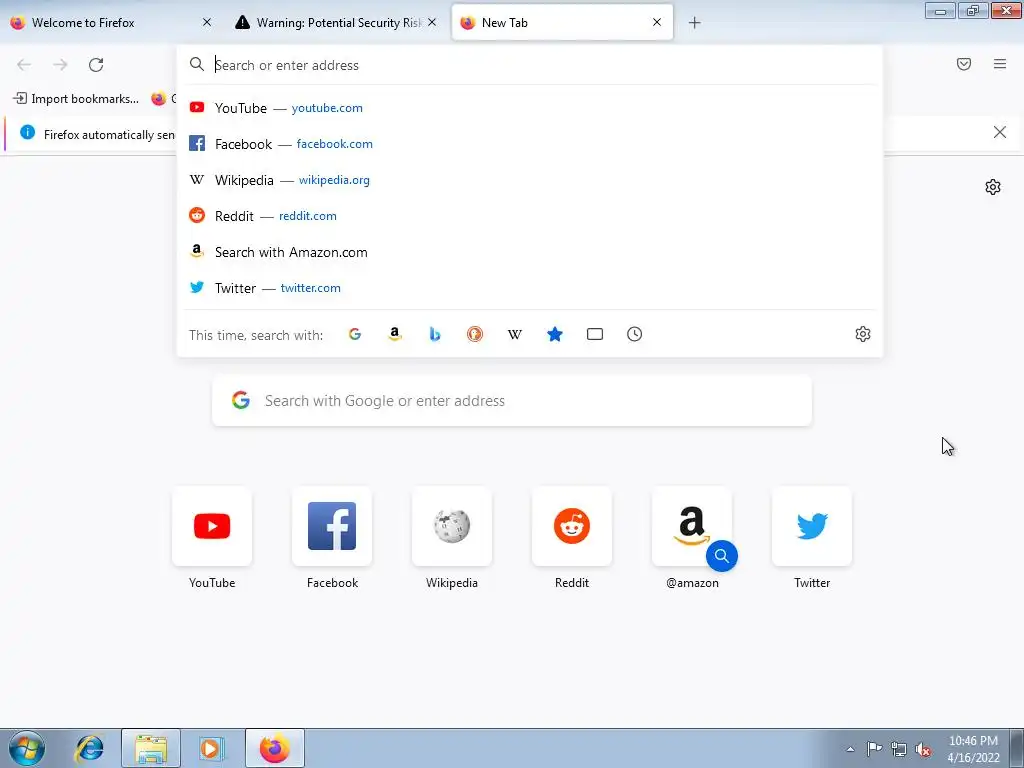Viewport: 1024px width, 768px height.
Task: Go forward with the forward arrow
Action: pyautogui.click(x=60, y=65)
